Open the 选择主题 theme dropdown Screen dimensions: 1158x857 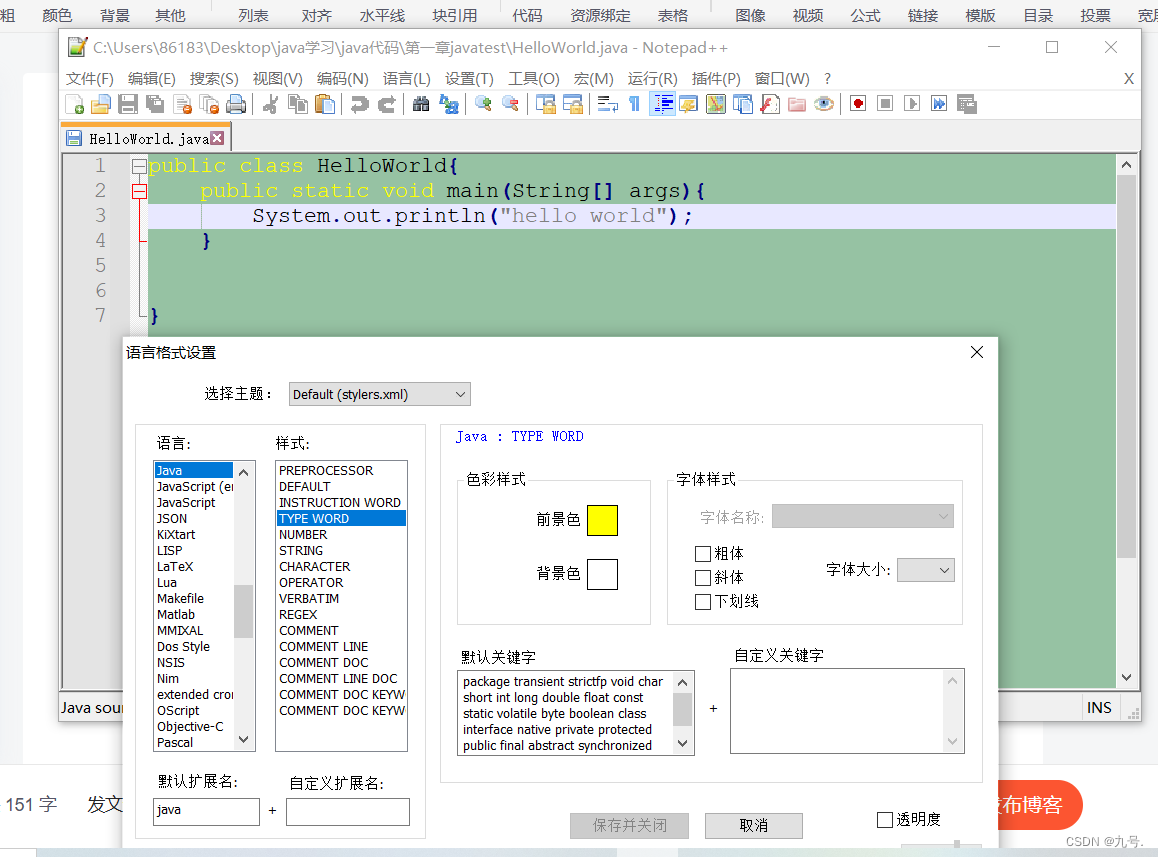click(380, 395)
